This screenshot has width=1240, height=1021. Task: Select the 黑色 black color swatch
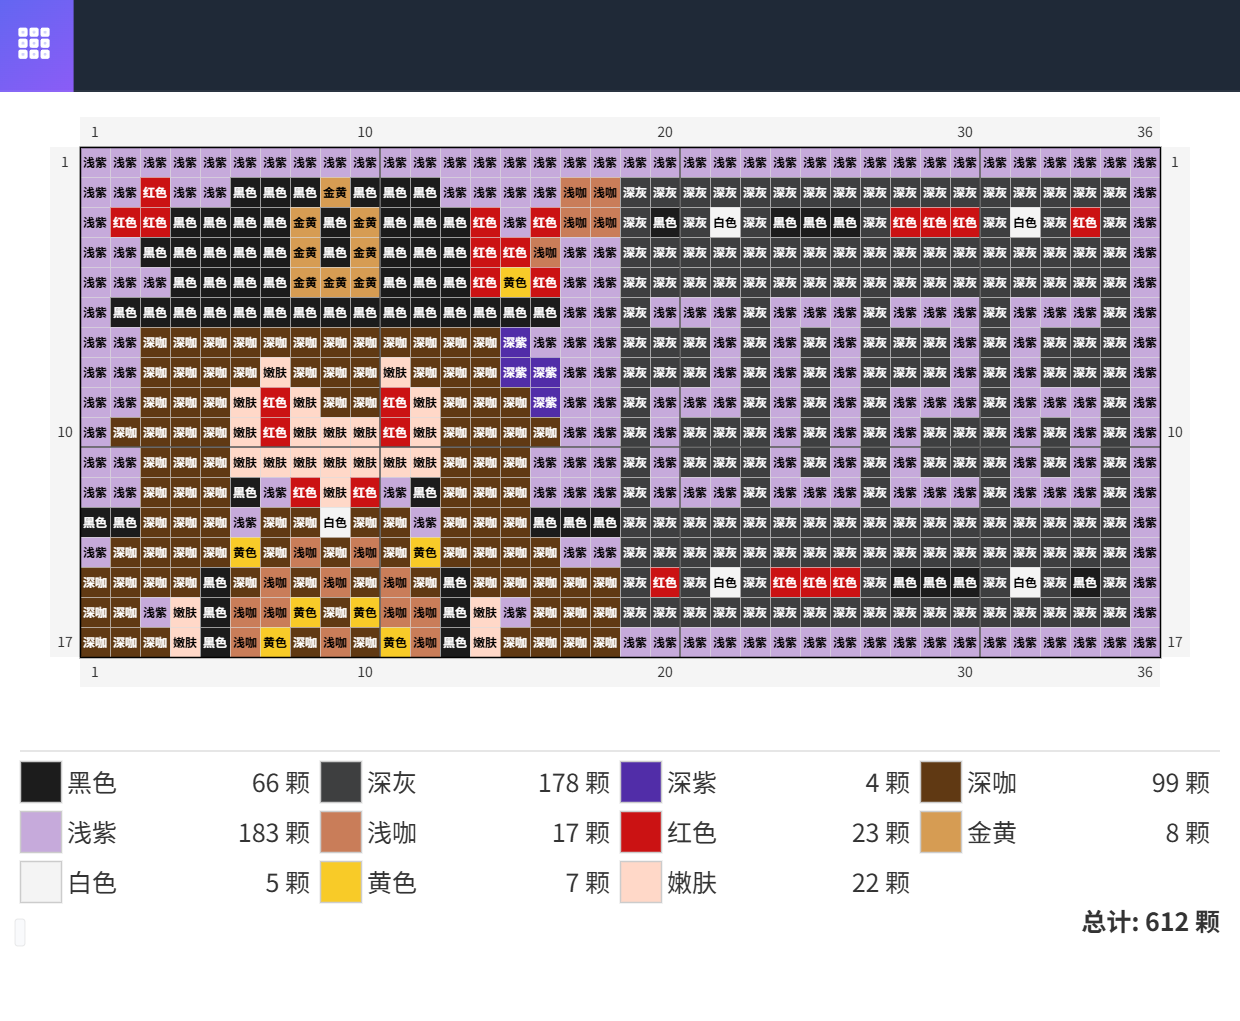[41, 782]
